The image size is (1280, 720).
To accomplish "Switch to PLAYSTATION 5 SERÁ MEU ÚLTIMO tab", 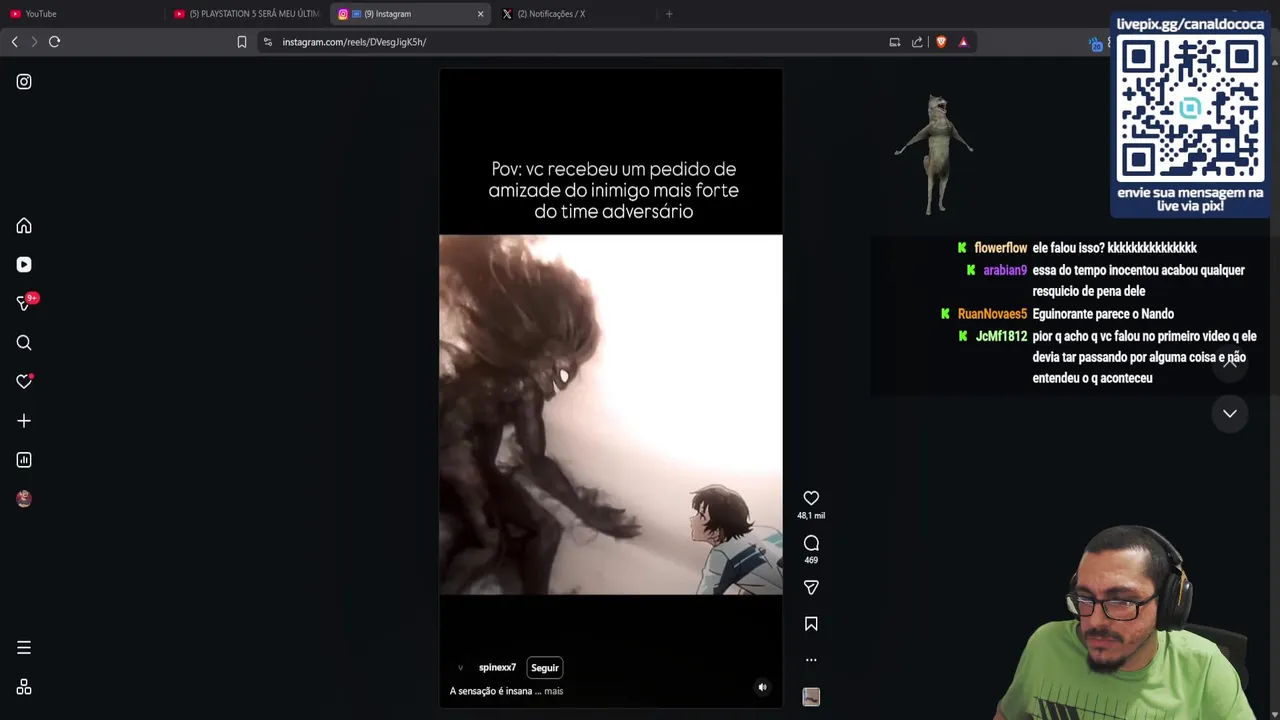I will click(x=246, y=14).
